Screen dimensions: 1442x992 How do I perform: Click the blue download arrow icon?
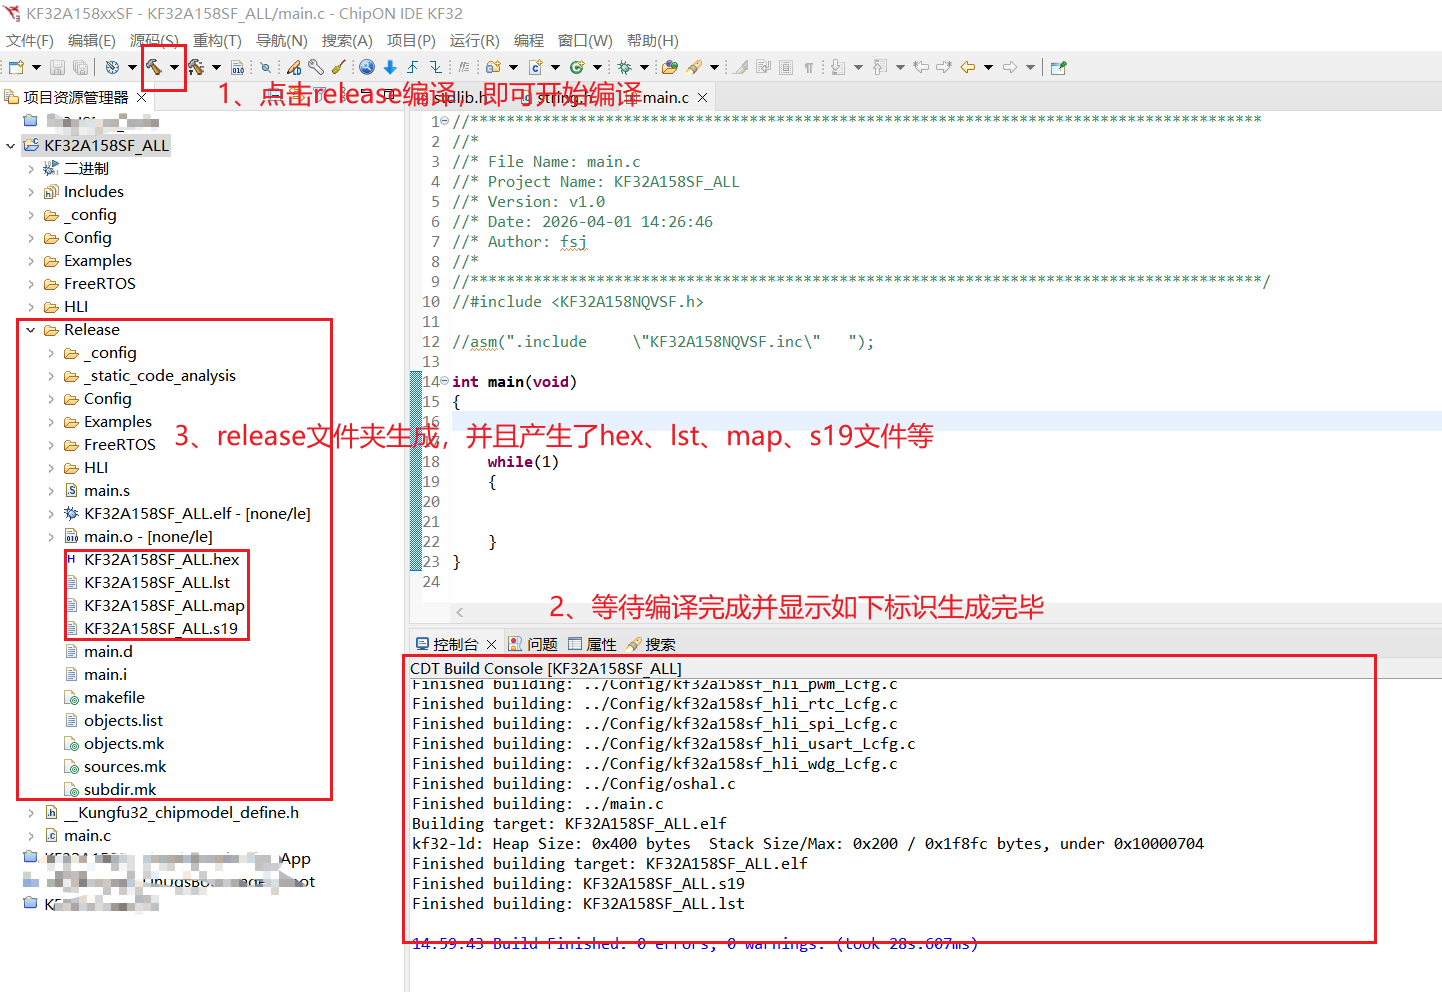(x=390, y=67)
